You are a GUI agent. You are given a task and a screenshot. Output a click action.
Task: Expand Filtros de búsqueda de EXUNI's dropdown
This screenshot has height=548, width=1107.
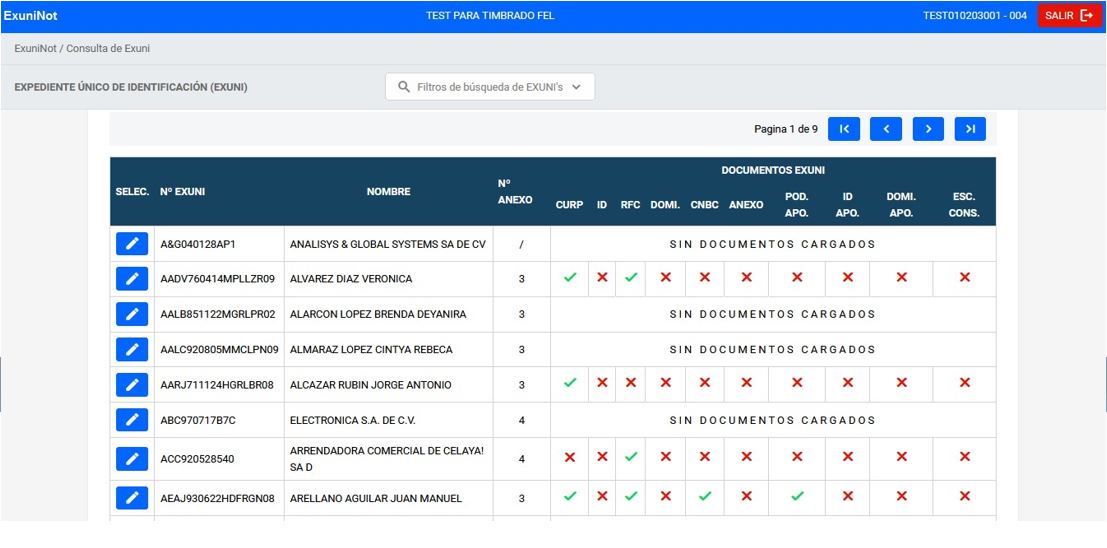(490, 87)
